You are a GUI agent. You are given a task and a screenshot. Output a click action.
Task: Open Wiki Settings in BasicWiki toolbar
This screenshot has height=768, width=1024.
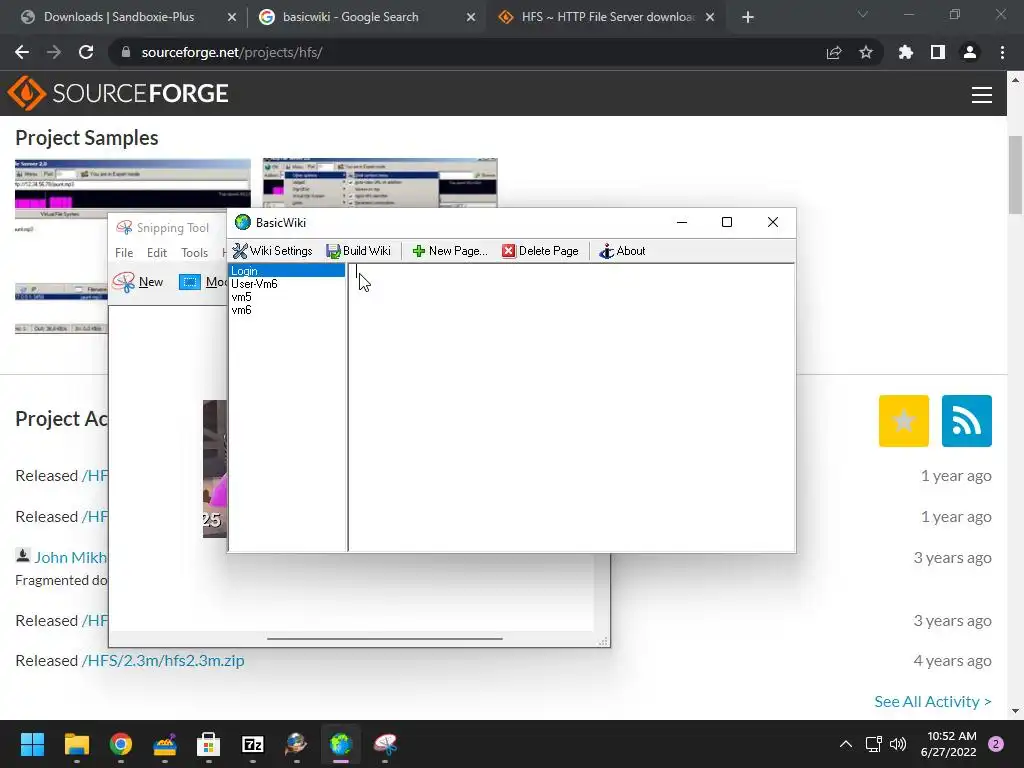click(272, 251)
